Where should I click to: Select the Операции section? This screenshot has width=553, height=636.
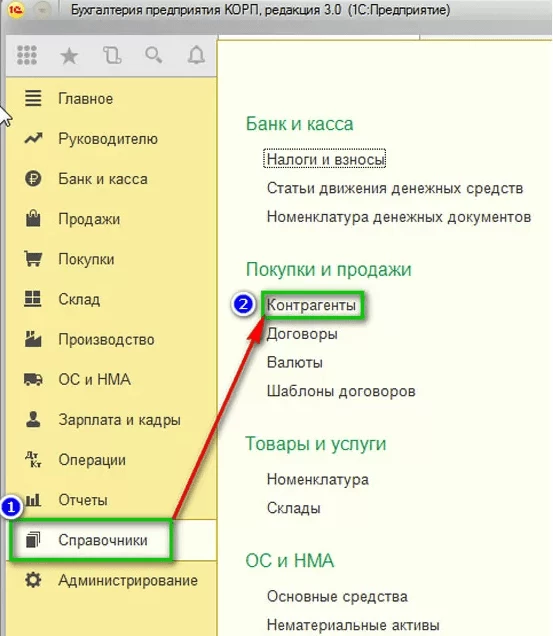[x=92, y=460]
